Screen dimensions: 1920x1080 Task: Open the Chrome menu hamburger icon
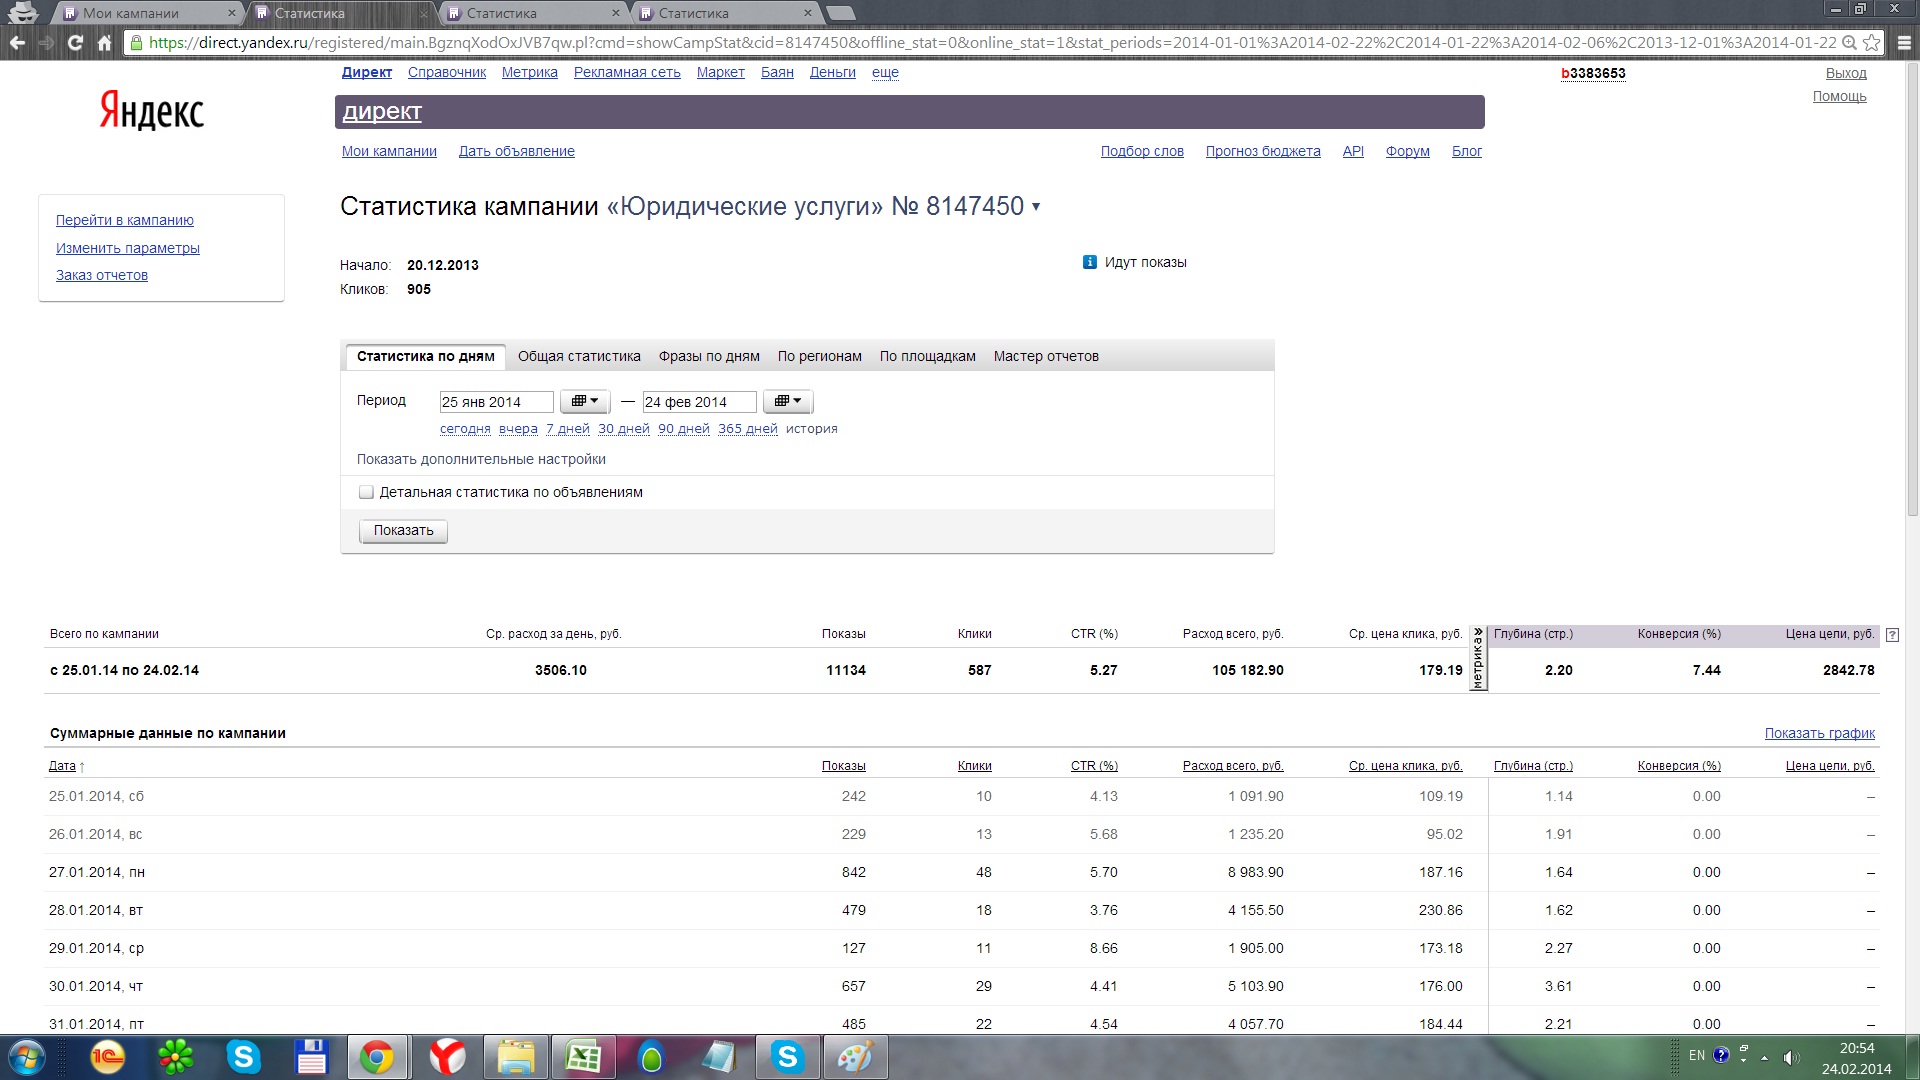pos(1904,43)
